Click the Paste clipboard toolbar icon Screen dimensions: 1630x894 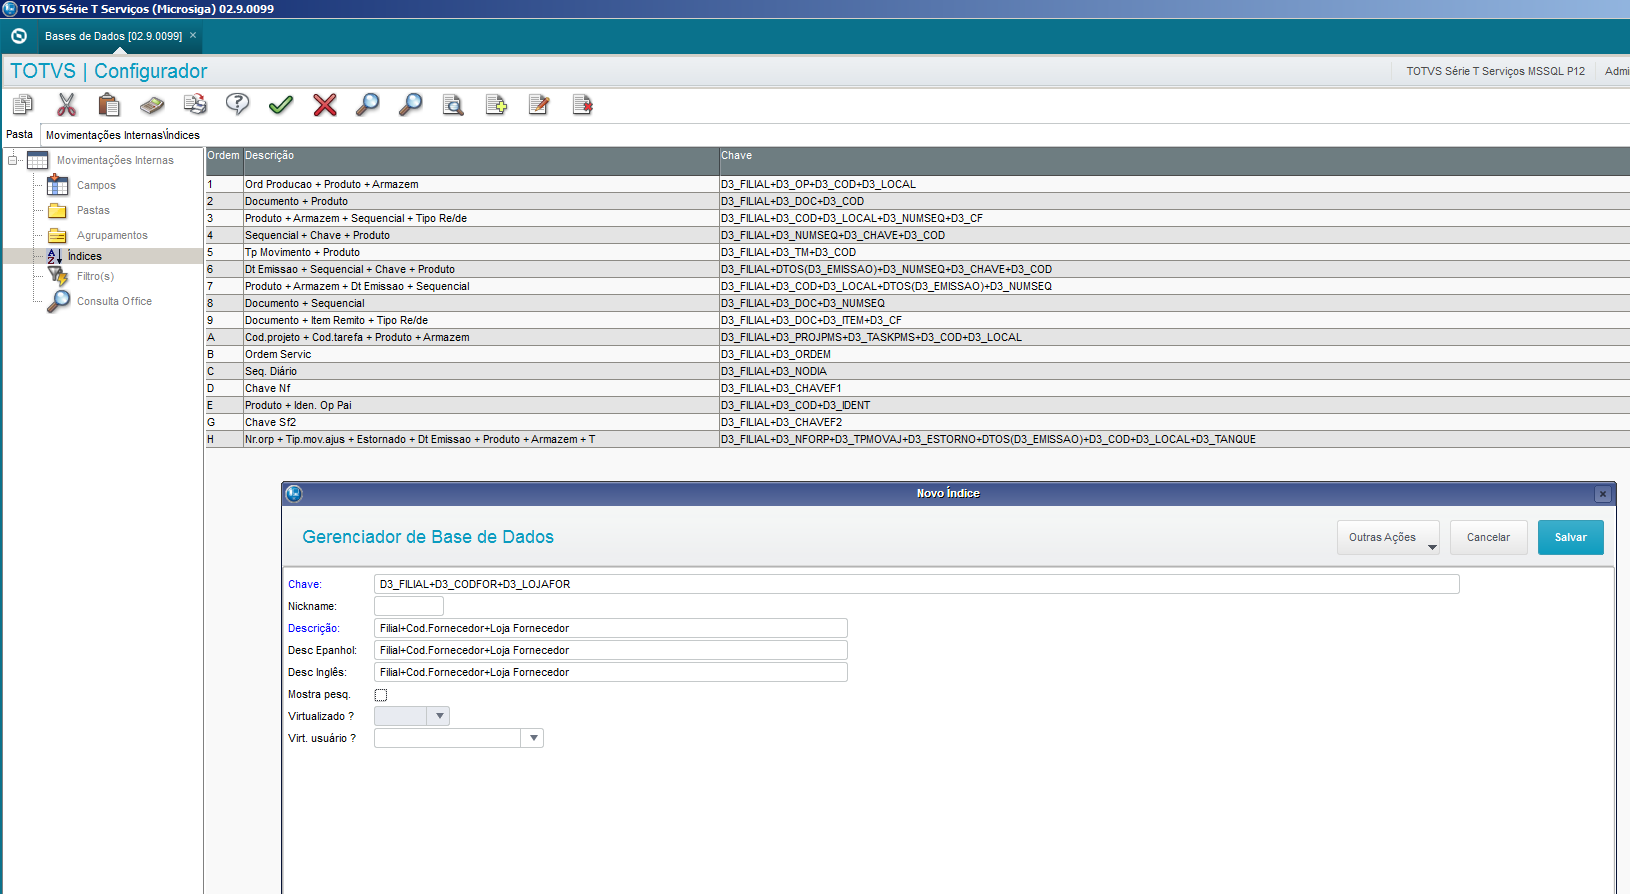[109, 105]
